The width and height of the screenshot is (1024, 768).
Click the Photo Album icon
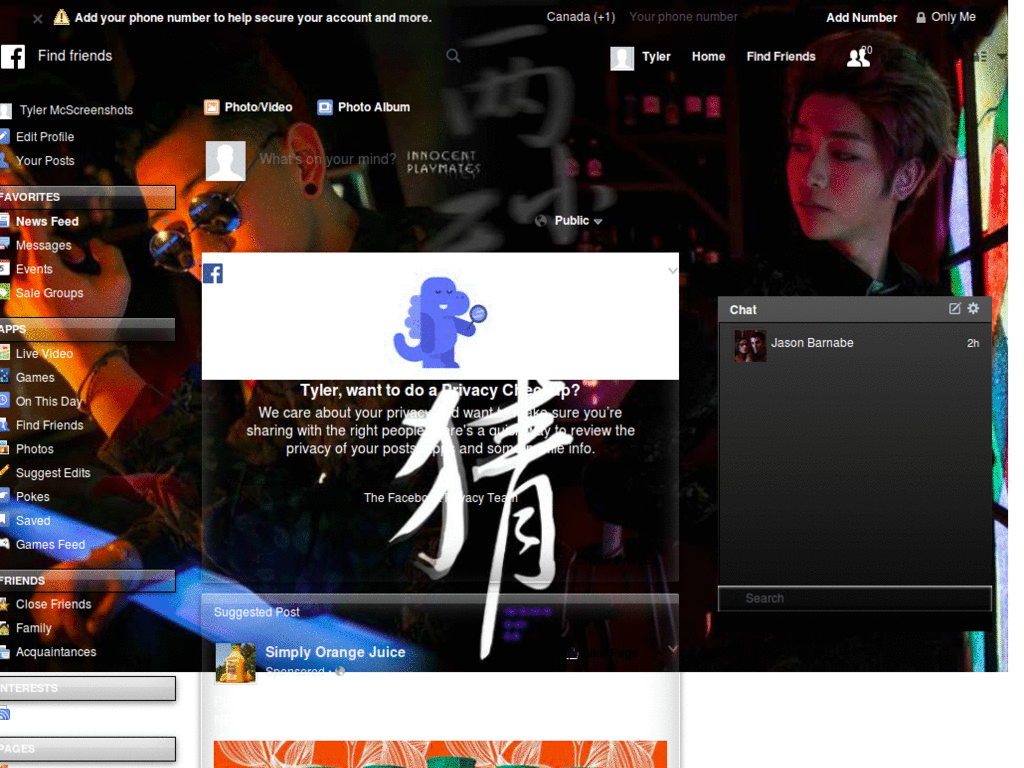tap(323, 106)
